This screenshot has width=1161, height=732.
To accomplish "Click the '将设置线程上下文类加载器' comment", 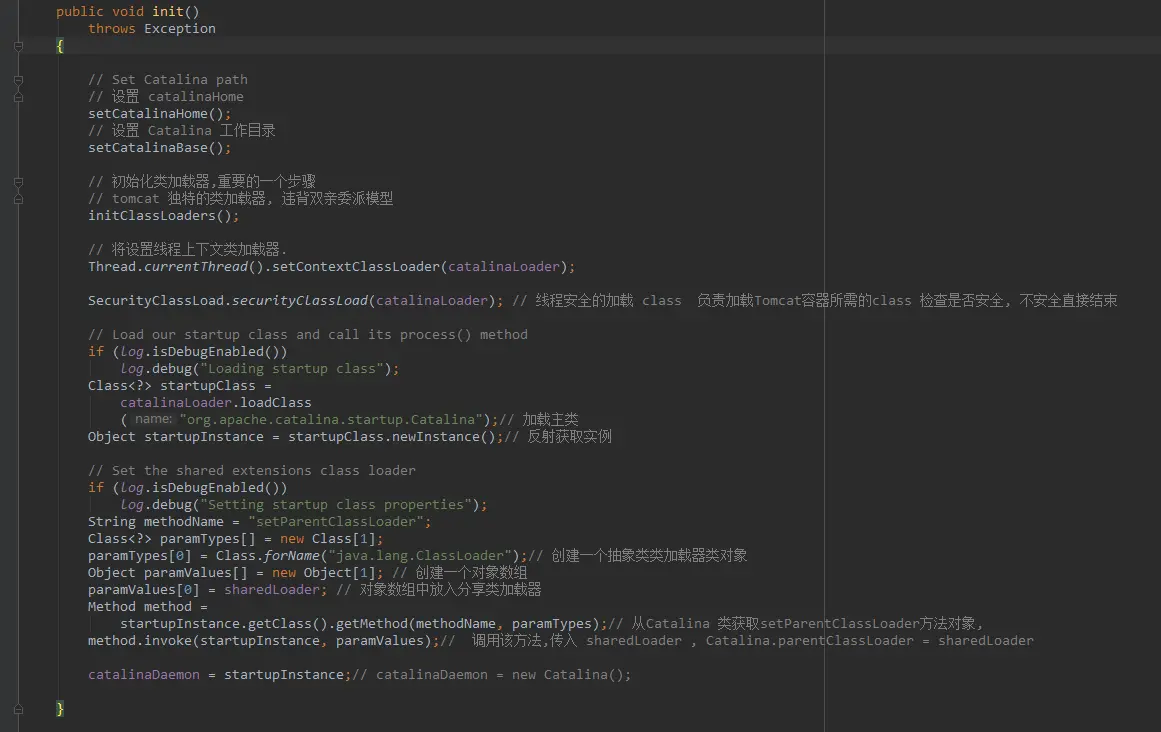I will coord(187,250).
